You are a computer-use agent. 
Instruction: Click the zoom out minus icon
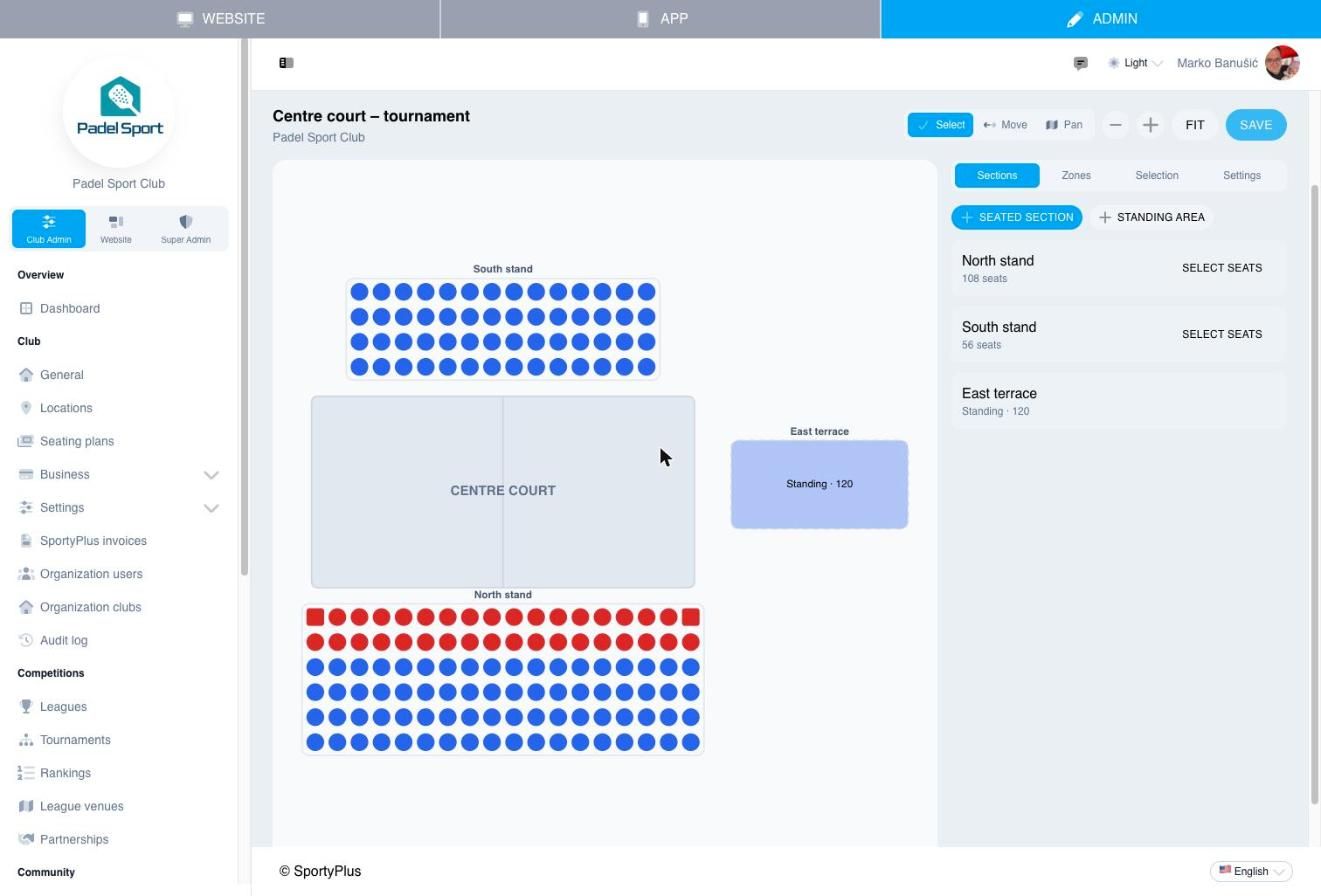(x=1115, y=125)
